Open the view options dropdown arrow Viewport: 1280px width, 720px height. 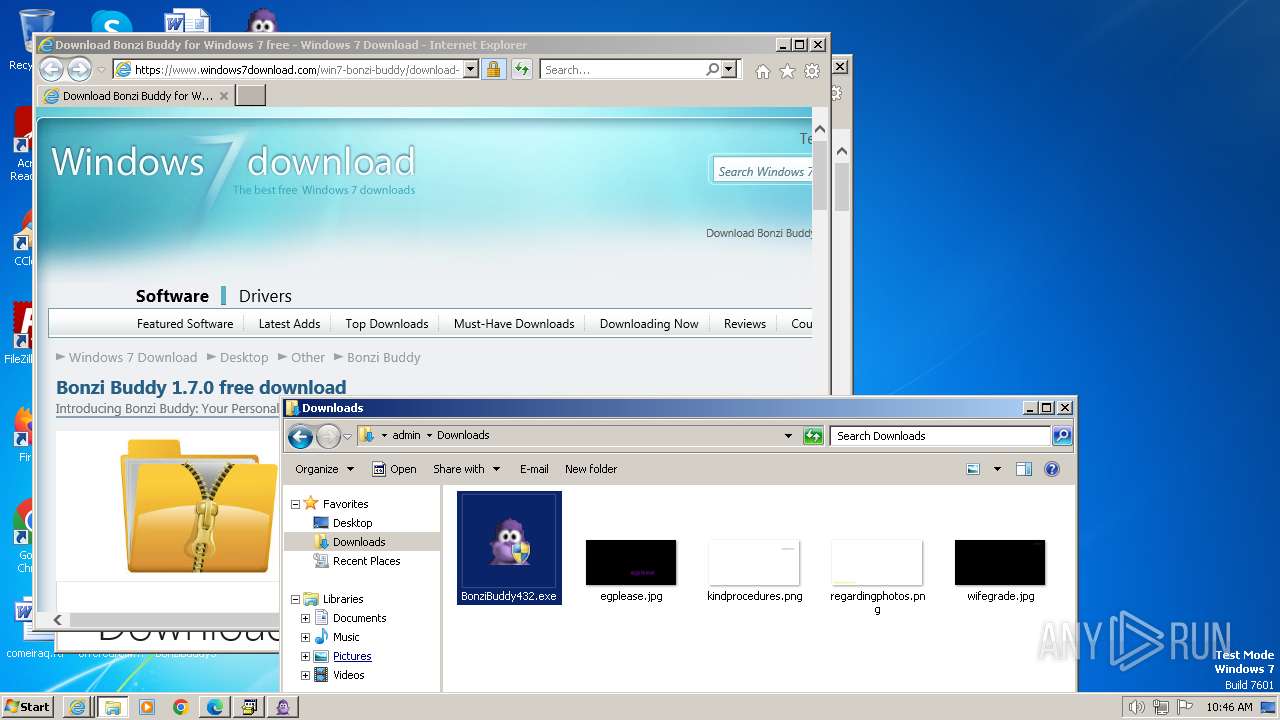(x=997, y=469)
